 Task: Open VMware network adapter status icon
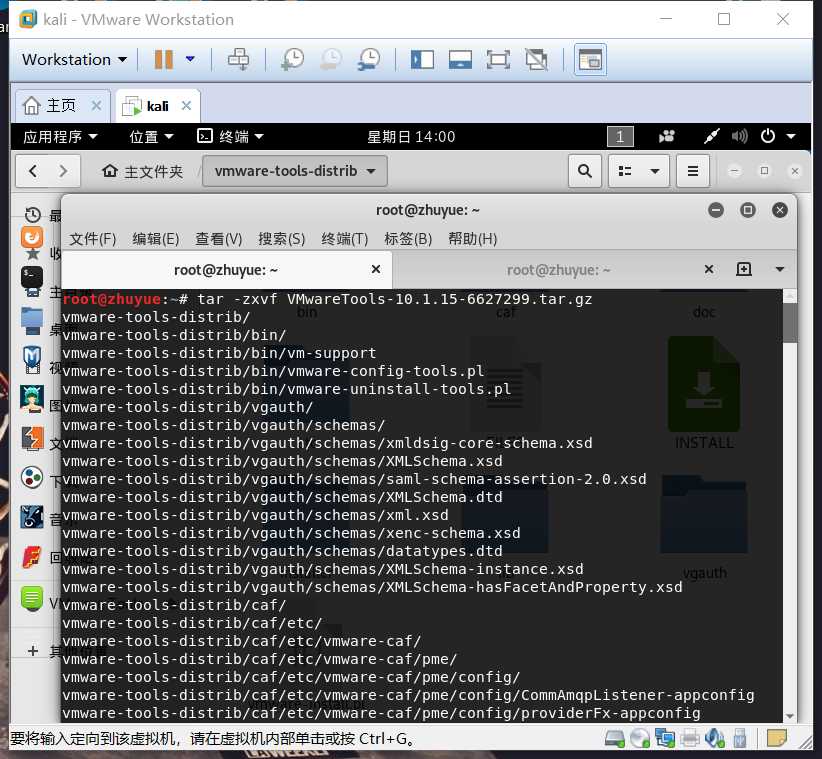pos(665,739)
